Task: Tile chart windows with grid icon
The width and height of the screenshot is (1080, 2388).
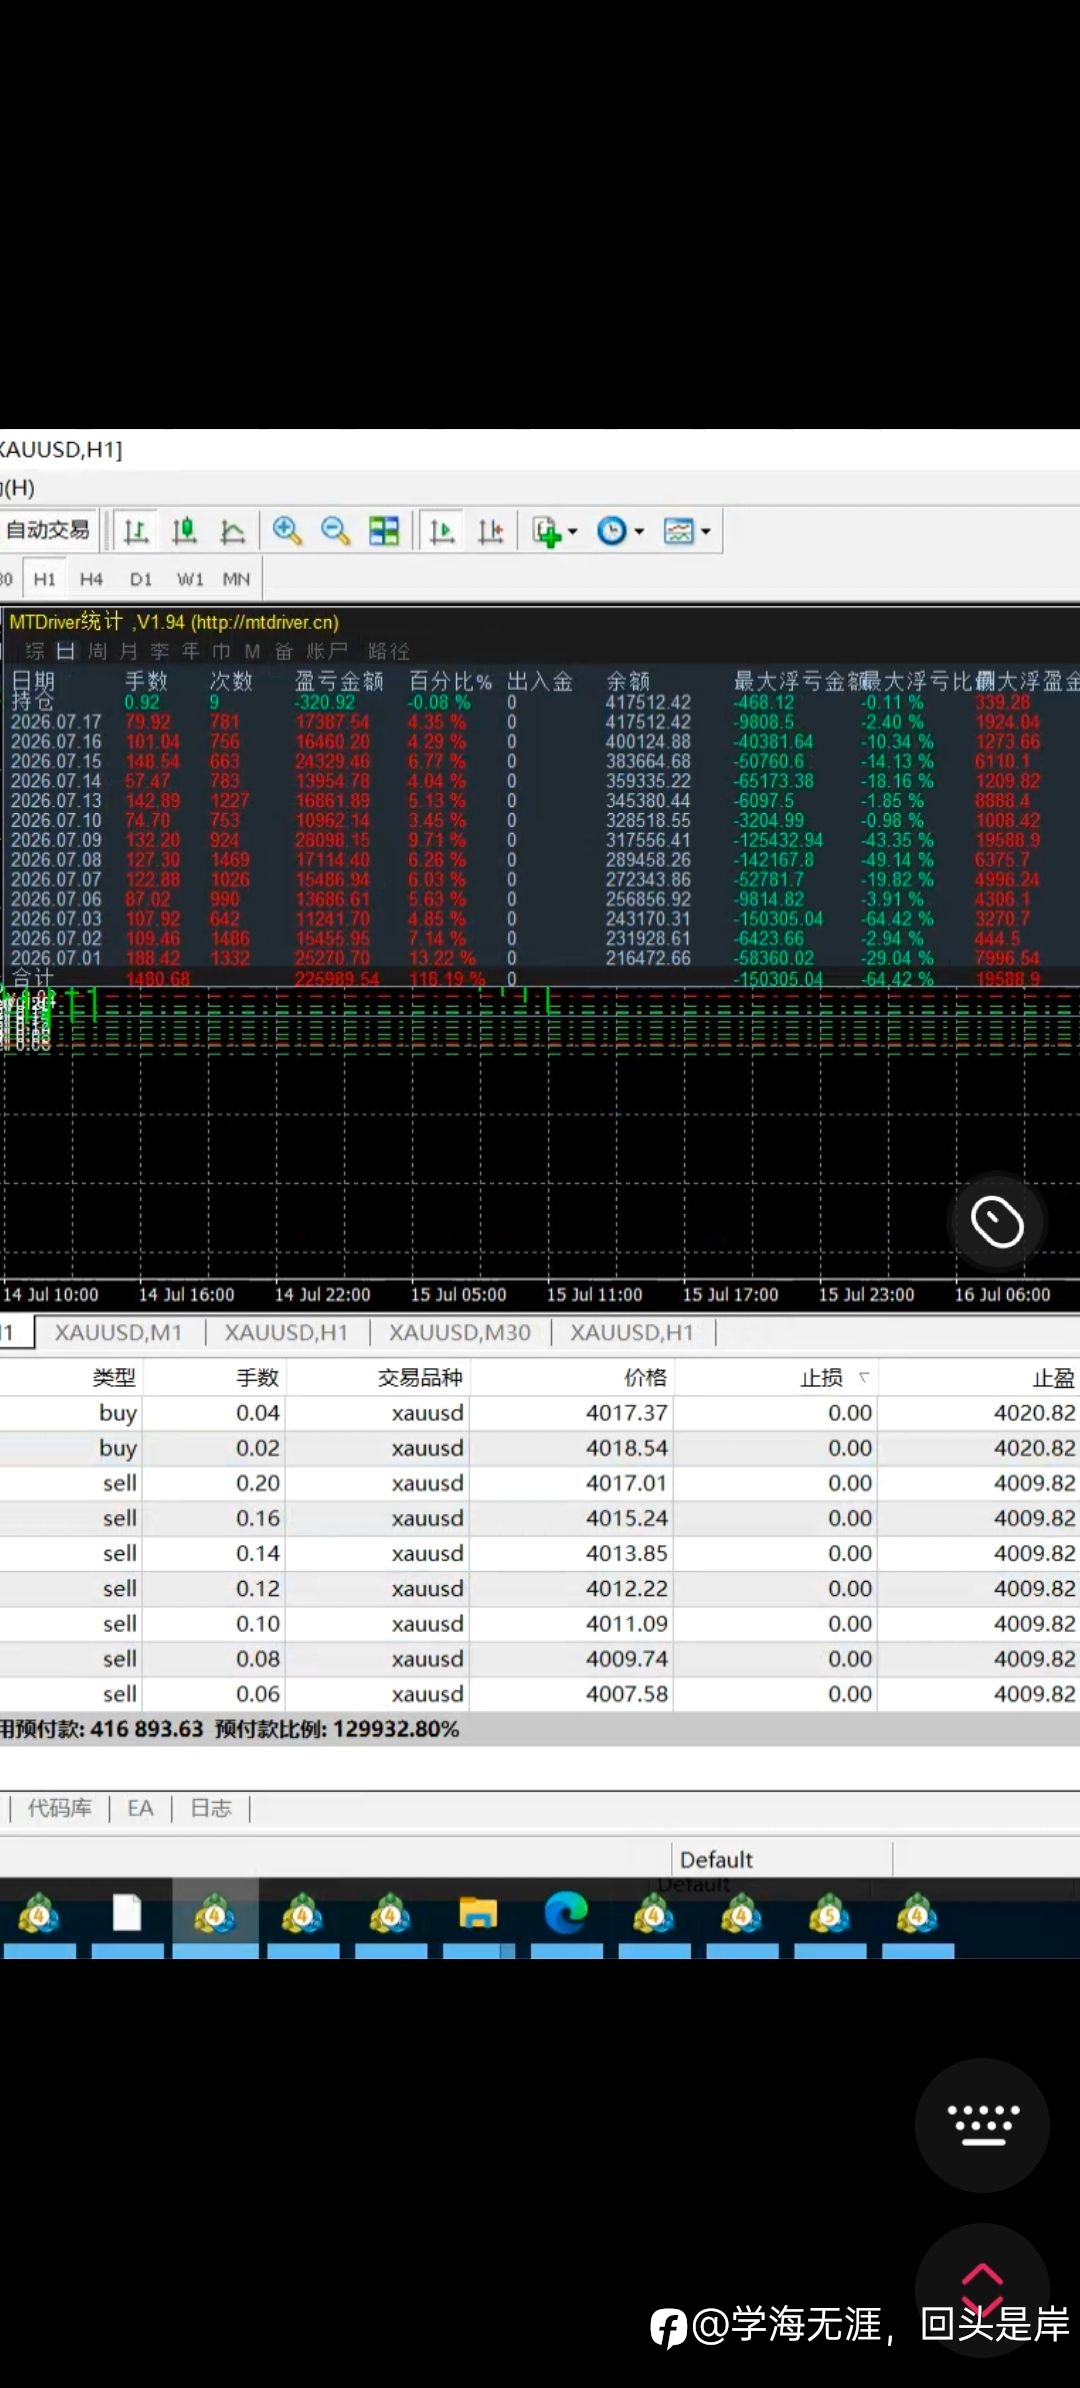Action: tap(384, 531)
